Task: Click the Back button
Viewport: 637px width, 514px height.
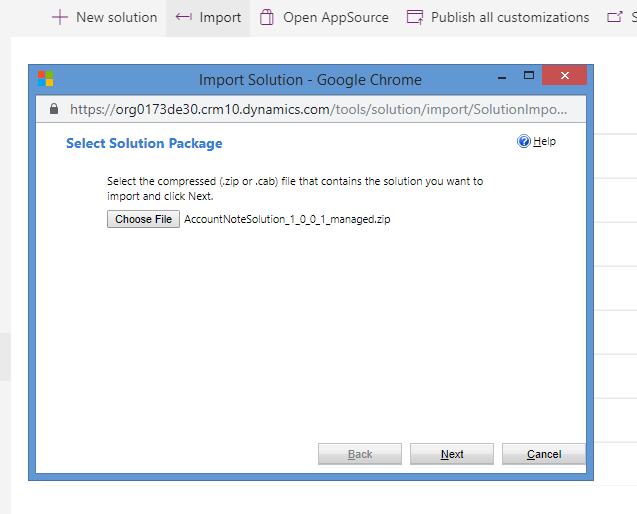Action: point(360,454)
